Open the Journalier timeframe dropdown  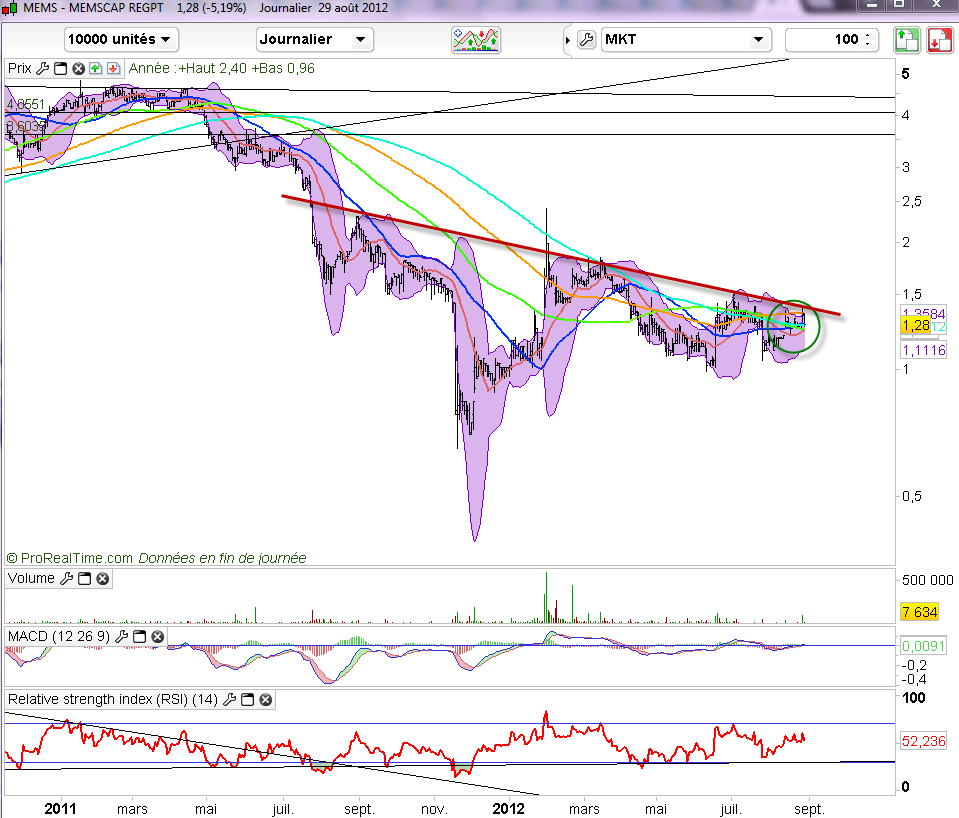tap(314, 39)
